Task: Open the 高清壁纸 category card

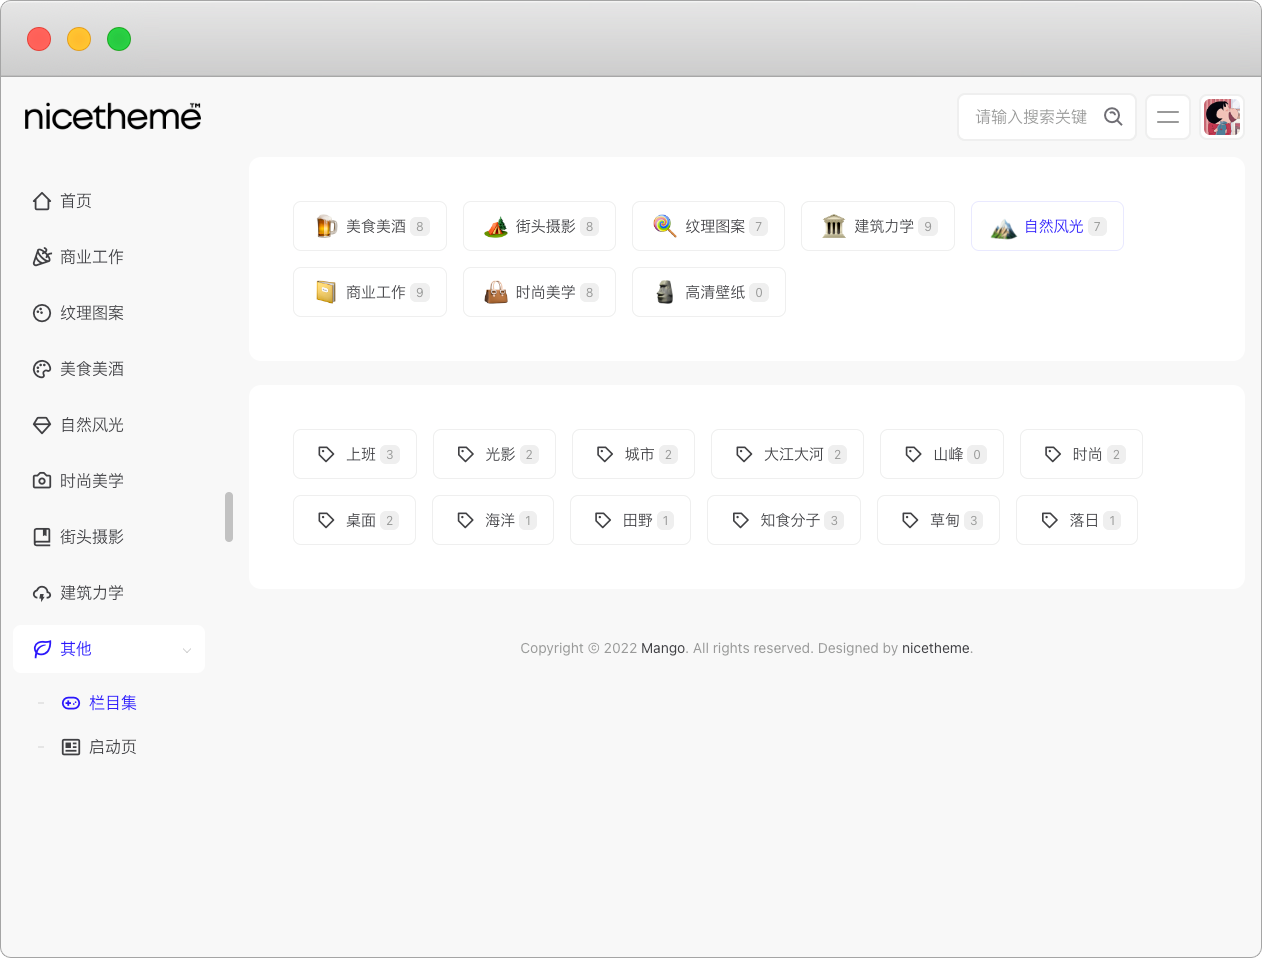Action: point(709,292)
